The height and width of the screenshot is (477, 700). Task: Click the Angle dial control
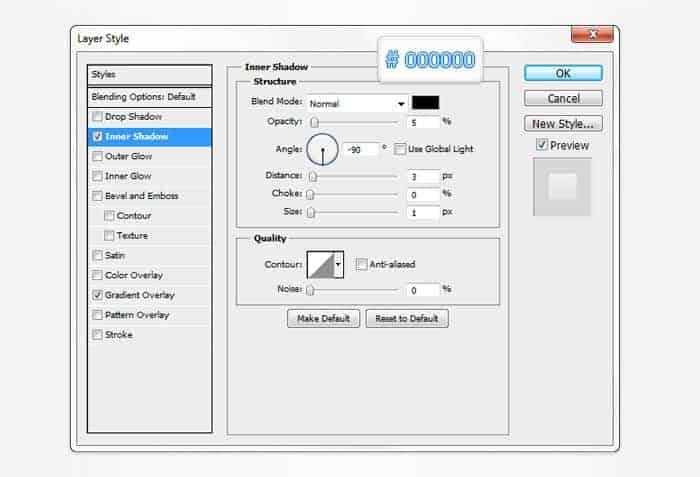click(x=322, y=150)
